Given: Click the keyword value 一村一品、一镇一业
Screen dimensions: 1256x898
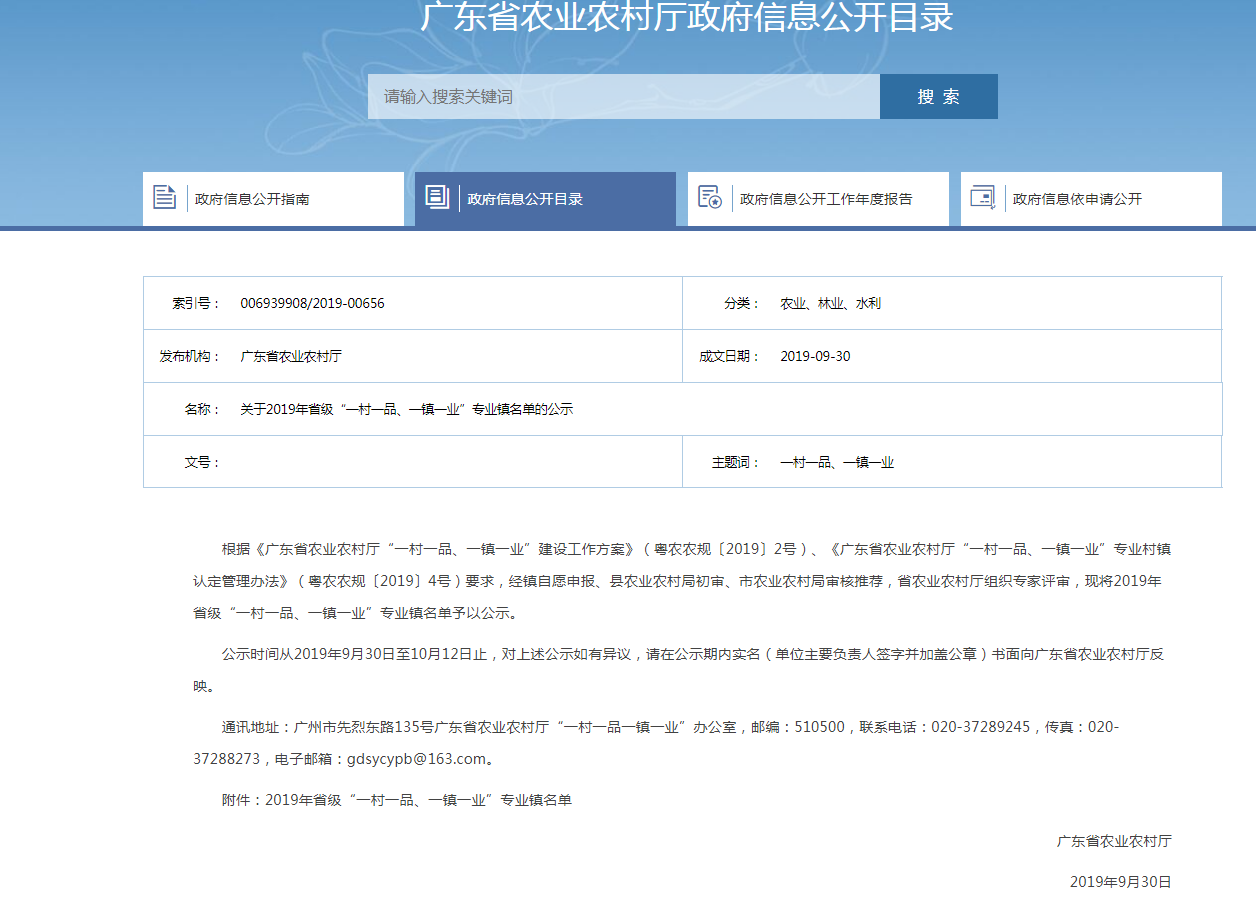Looking at the screenshot, I should (x=837, y=462).
